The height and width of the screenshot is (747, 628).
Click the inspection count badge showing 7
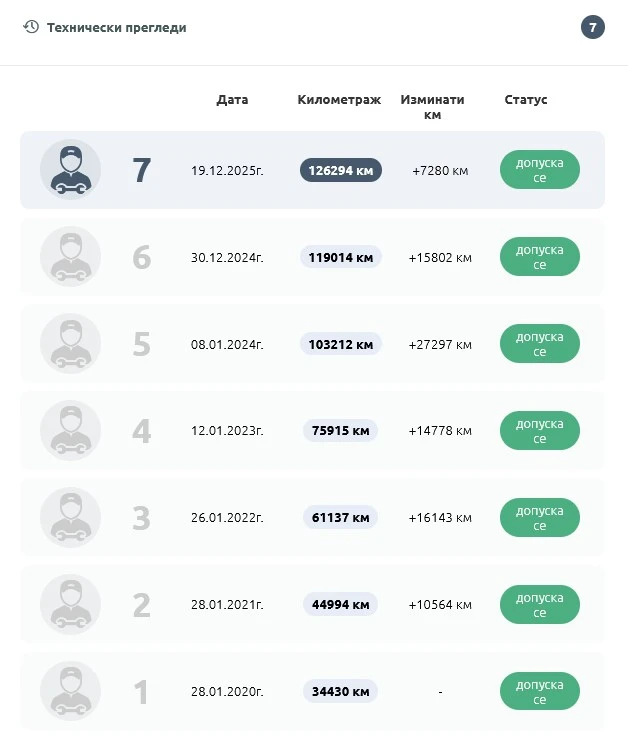click(593, 27)
